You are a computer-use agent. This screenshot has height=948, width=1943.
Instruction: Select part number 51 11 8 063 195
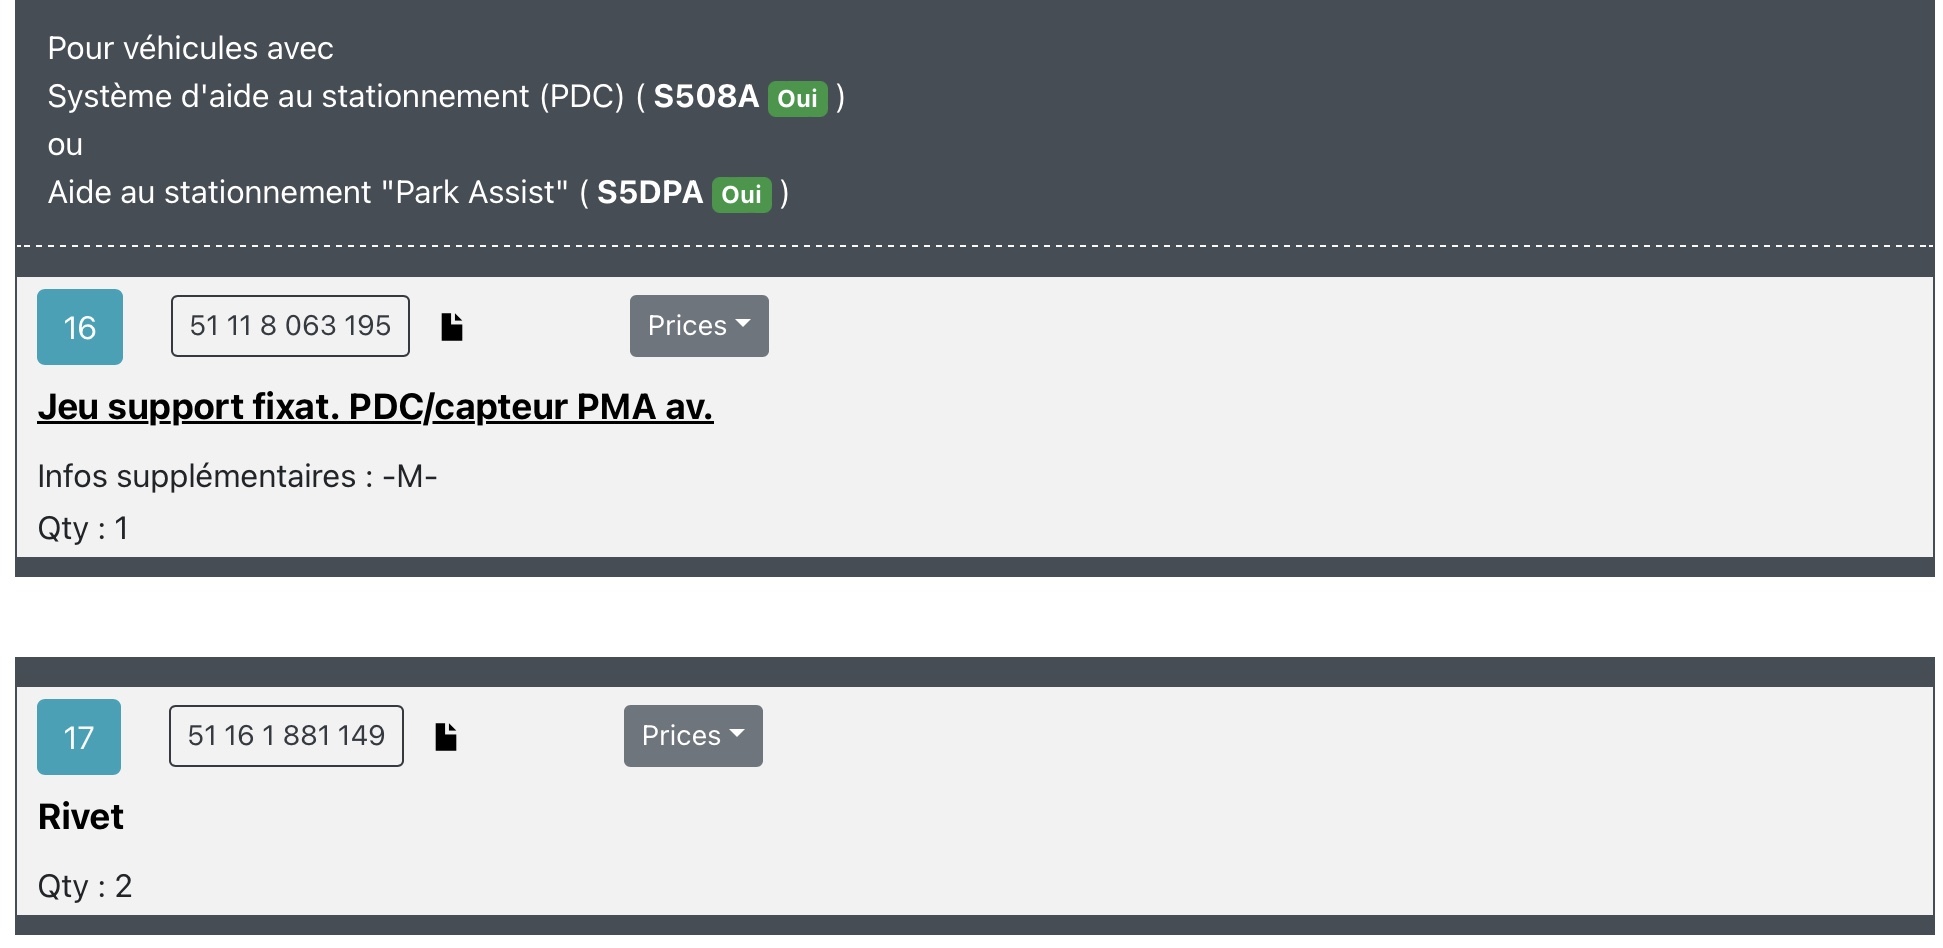(290, 326)
